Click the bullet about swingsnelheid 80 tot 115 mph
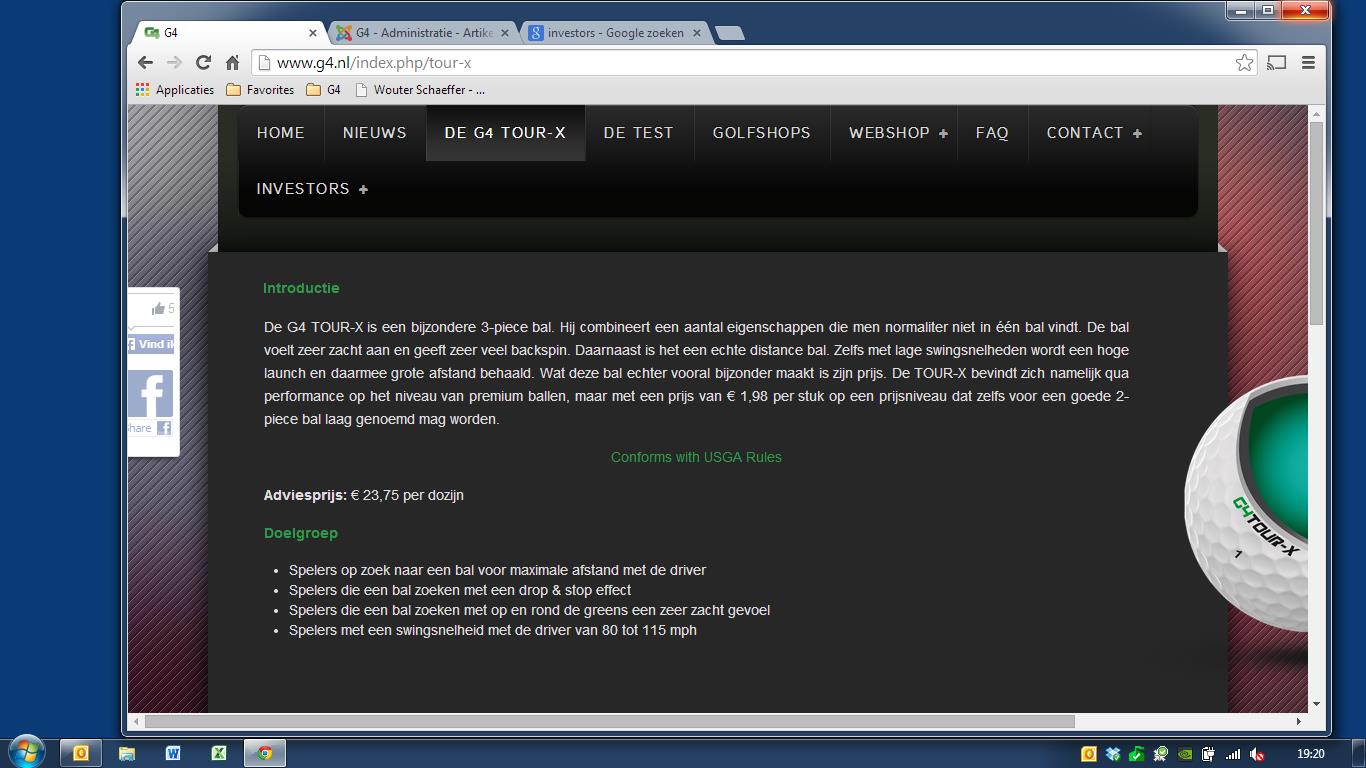Screen dimensions: 1366x768 493,630
